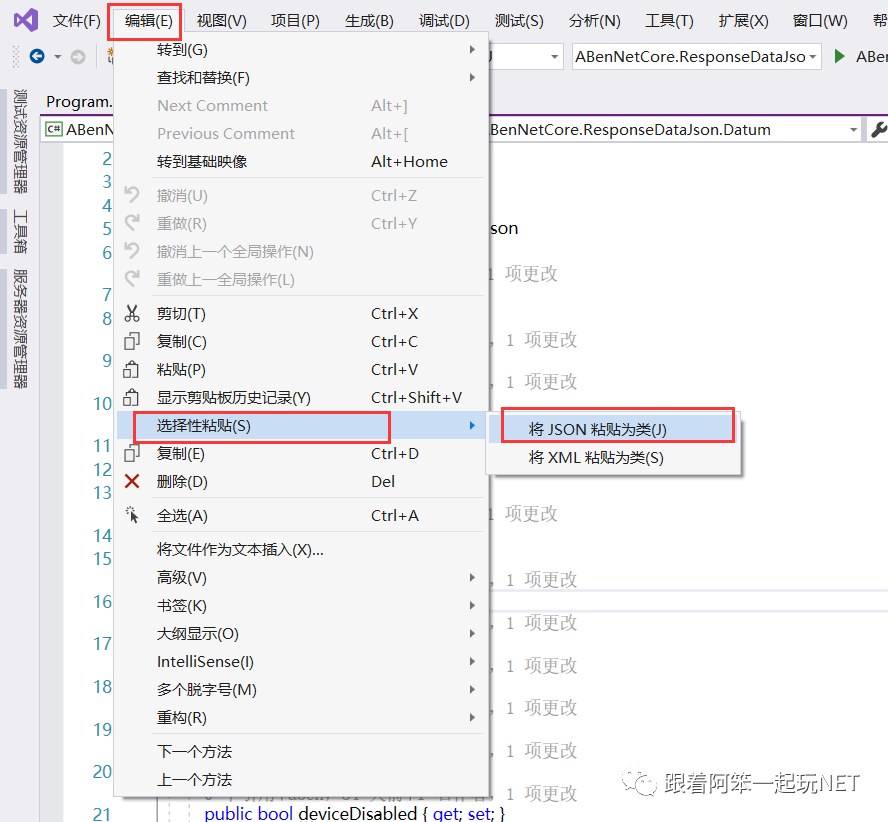Viewport: 888px width, 822px height.
Task: Open the 扩展(X) menu
Action: point(743,21)
